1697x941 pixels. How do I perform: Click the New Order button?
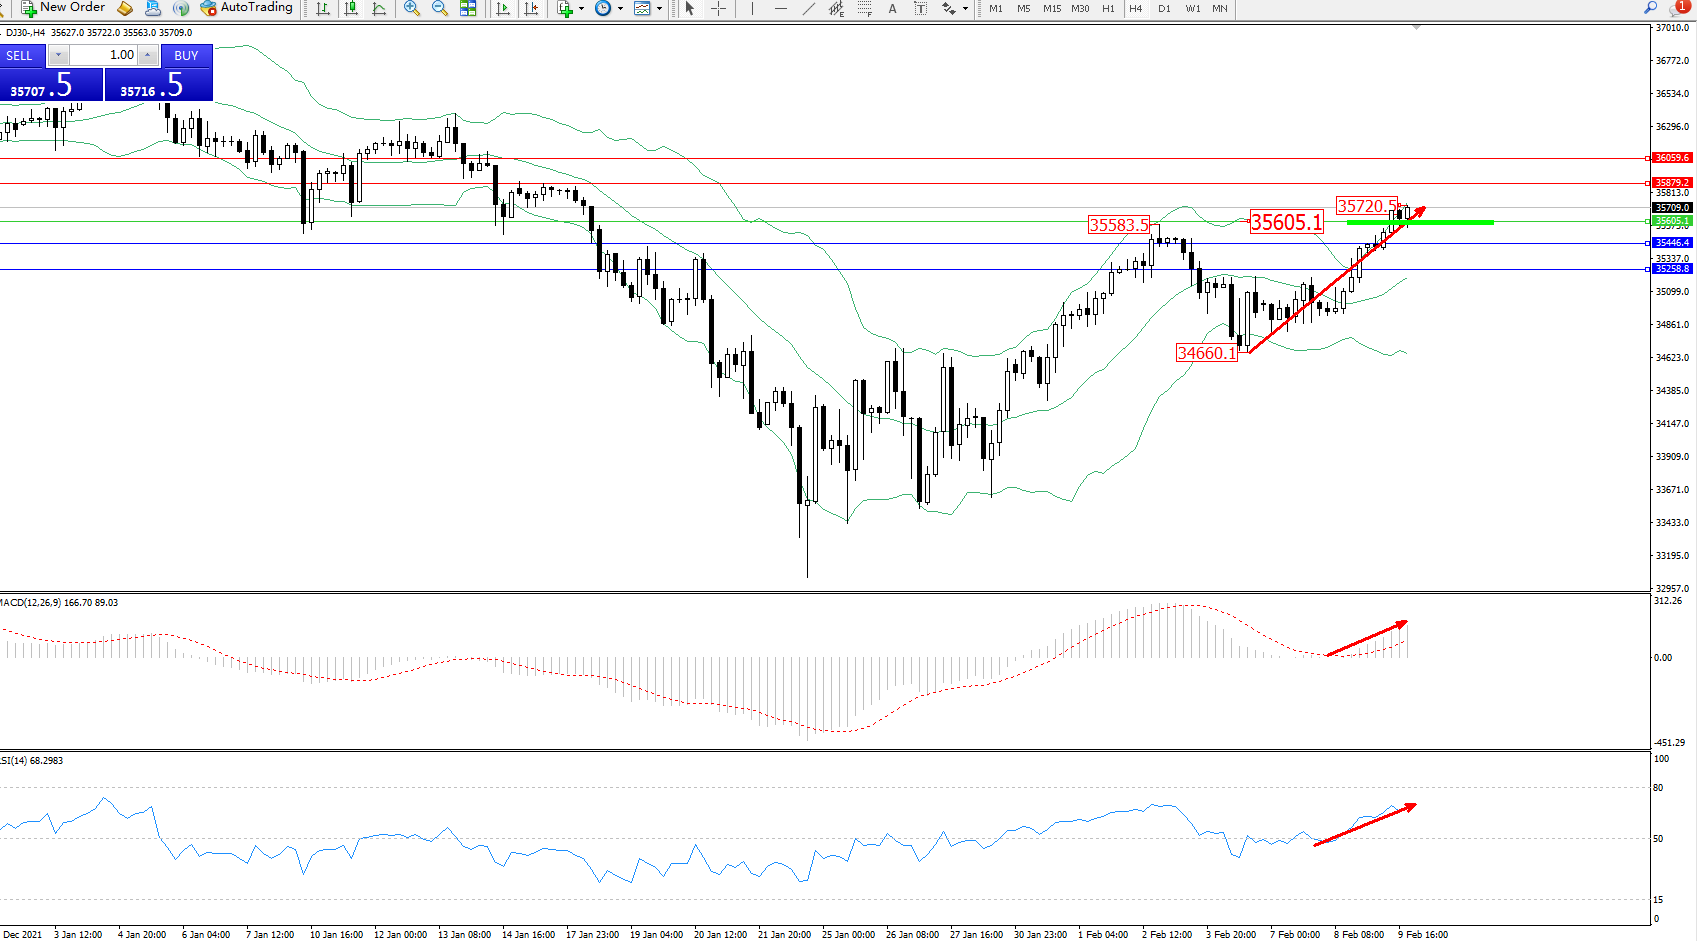point(63,8)
